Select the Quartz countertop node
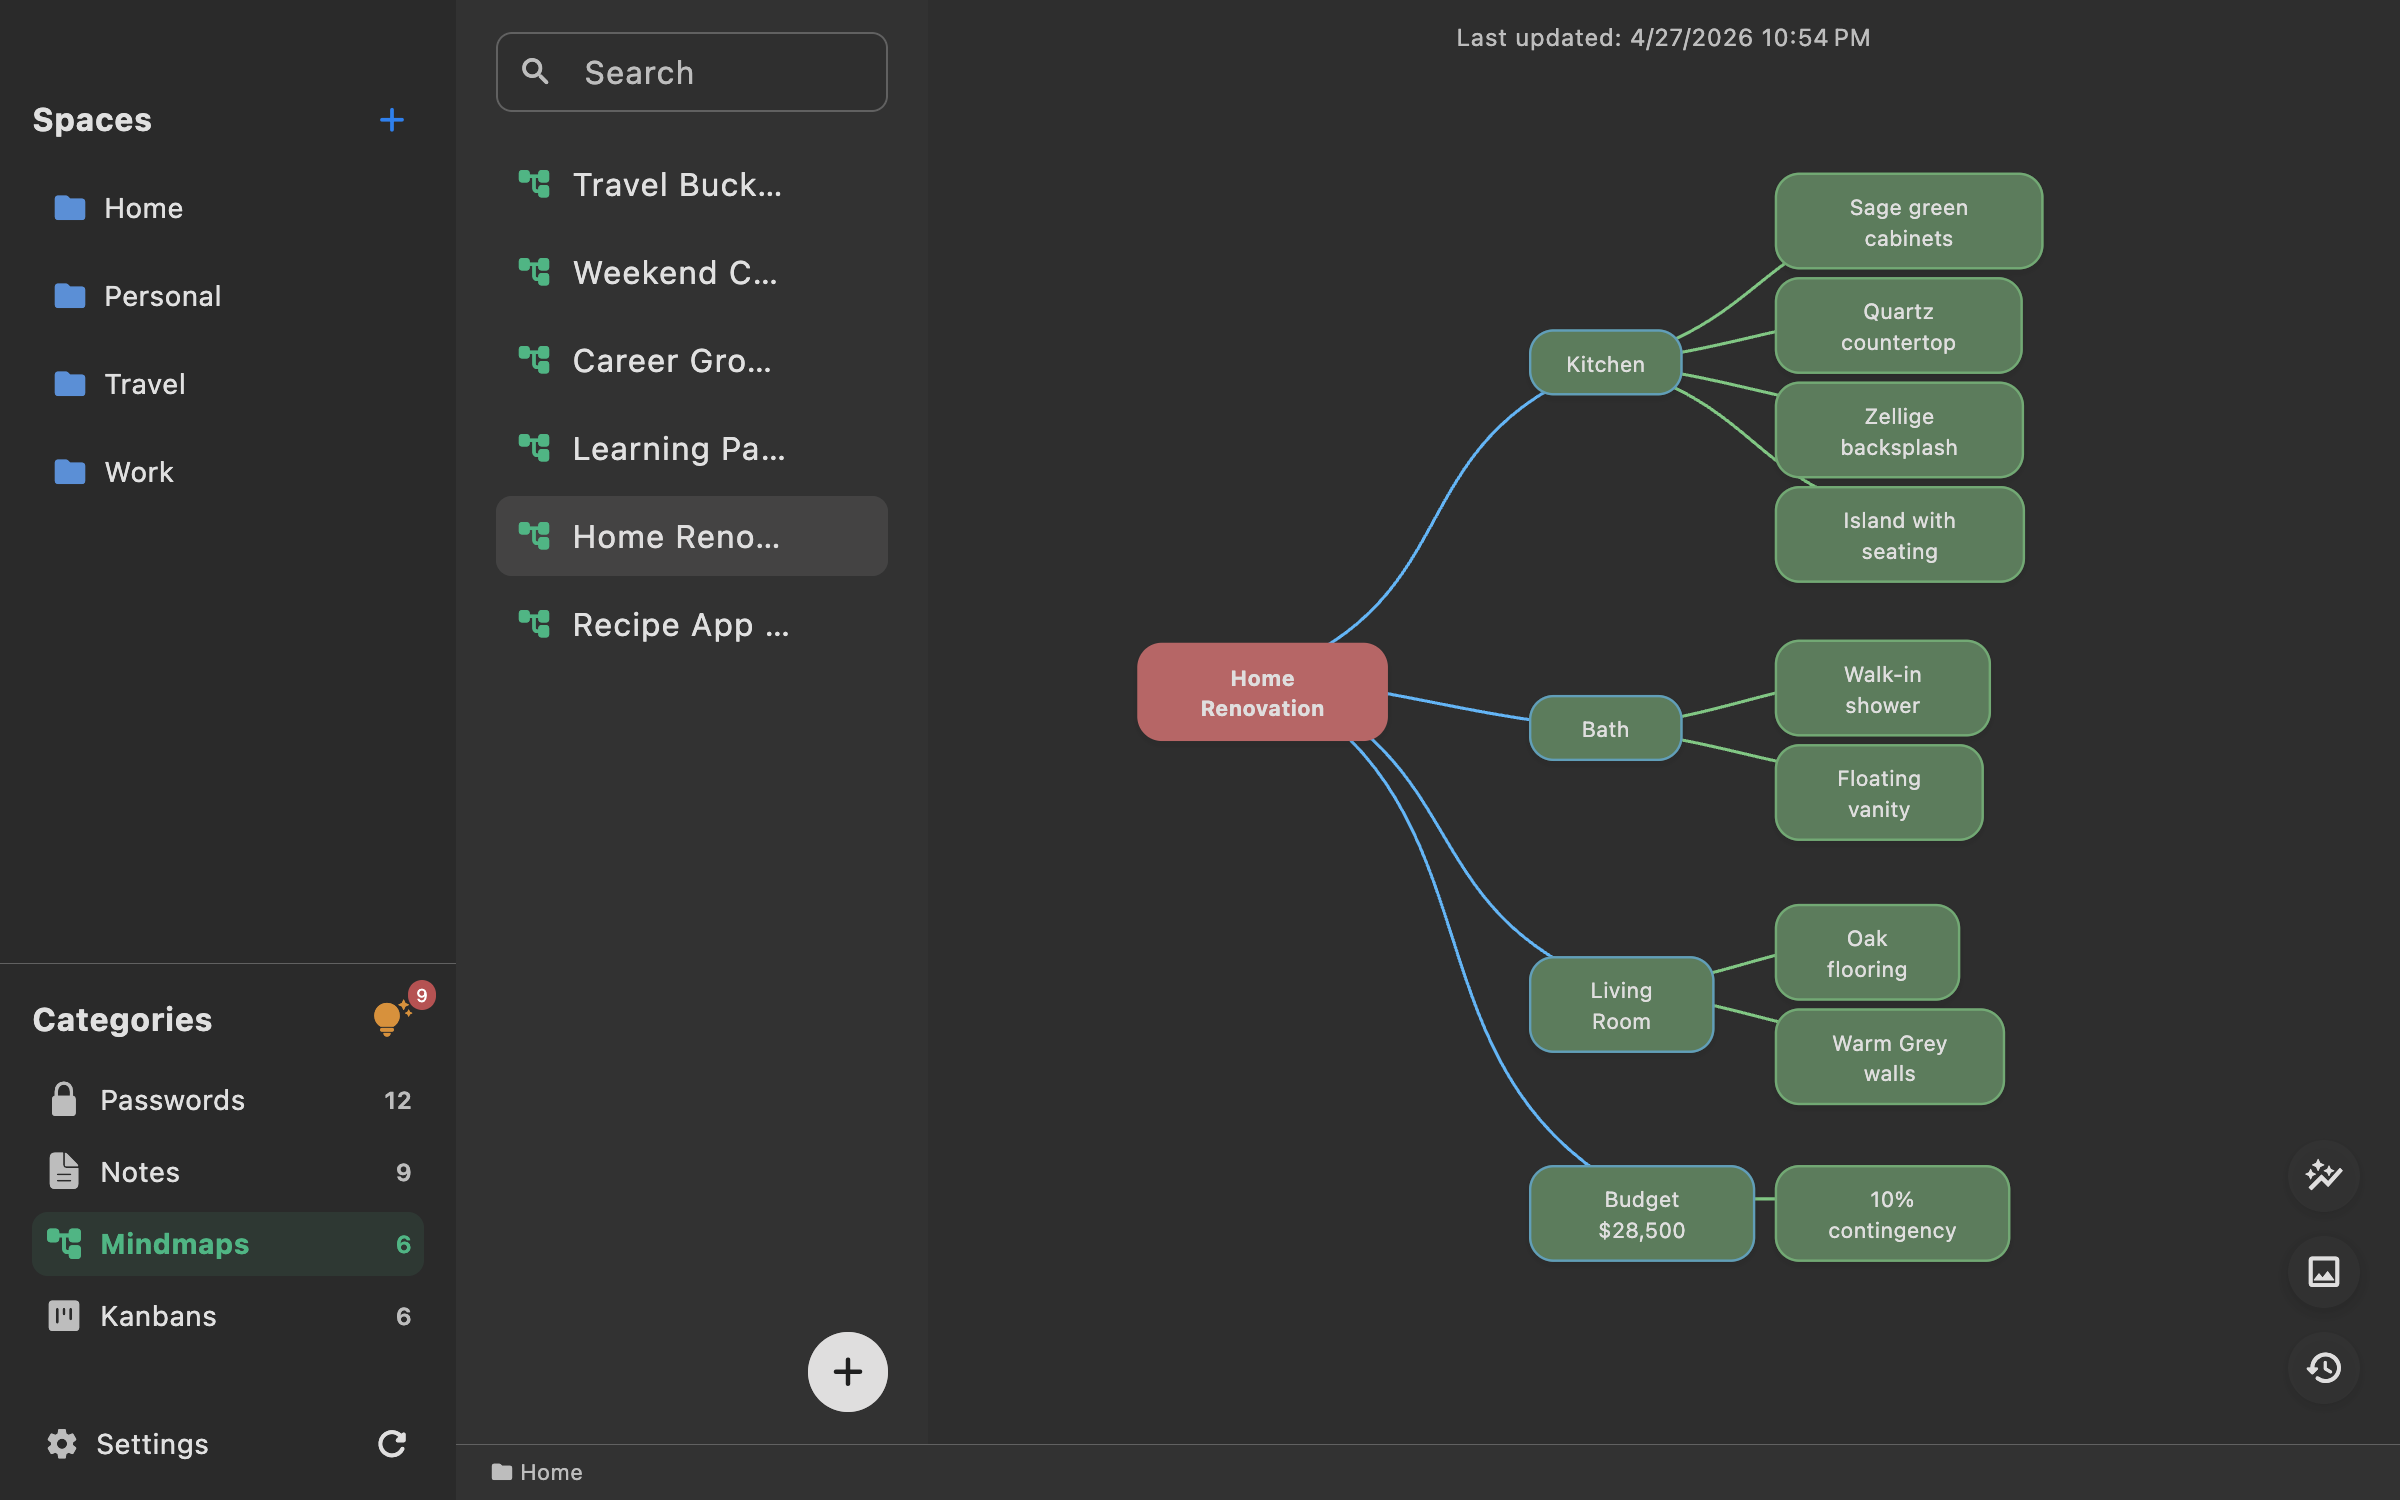 coord(1898,326)
